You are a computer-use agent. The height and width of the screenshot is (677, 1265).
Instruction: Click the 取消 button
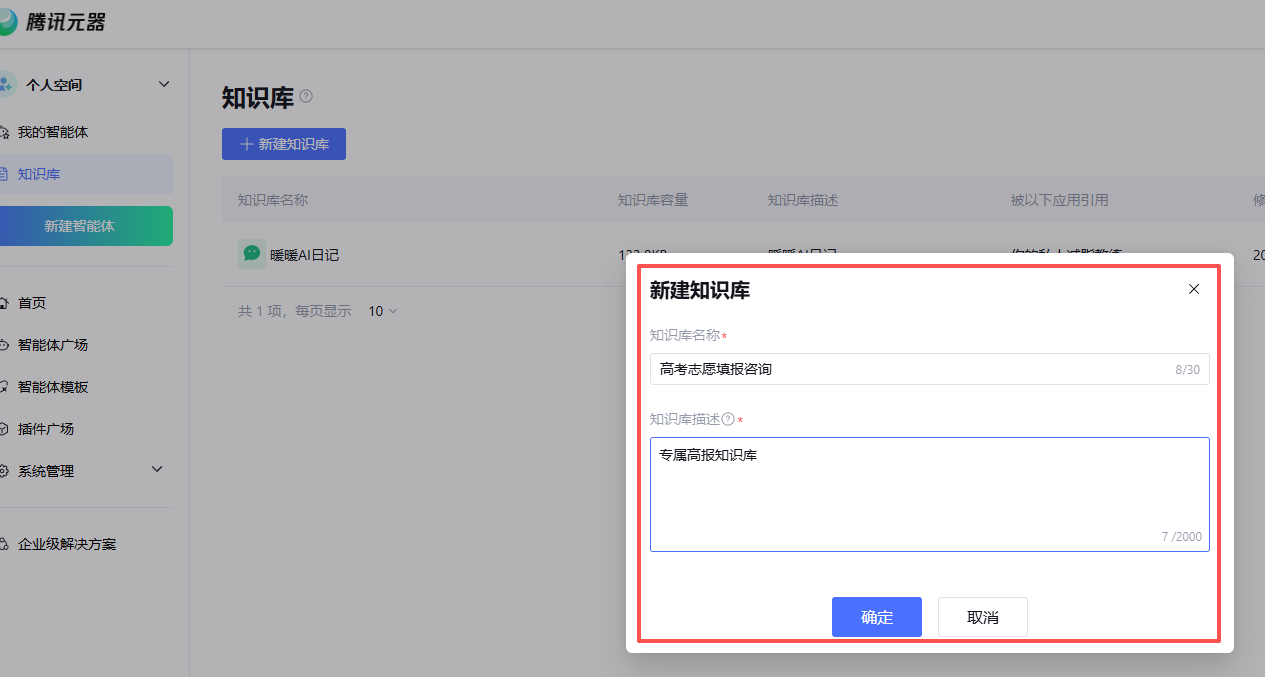pos(982,617)
